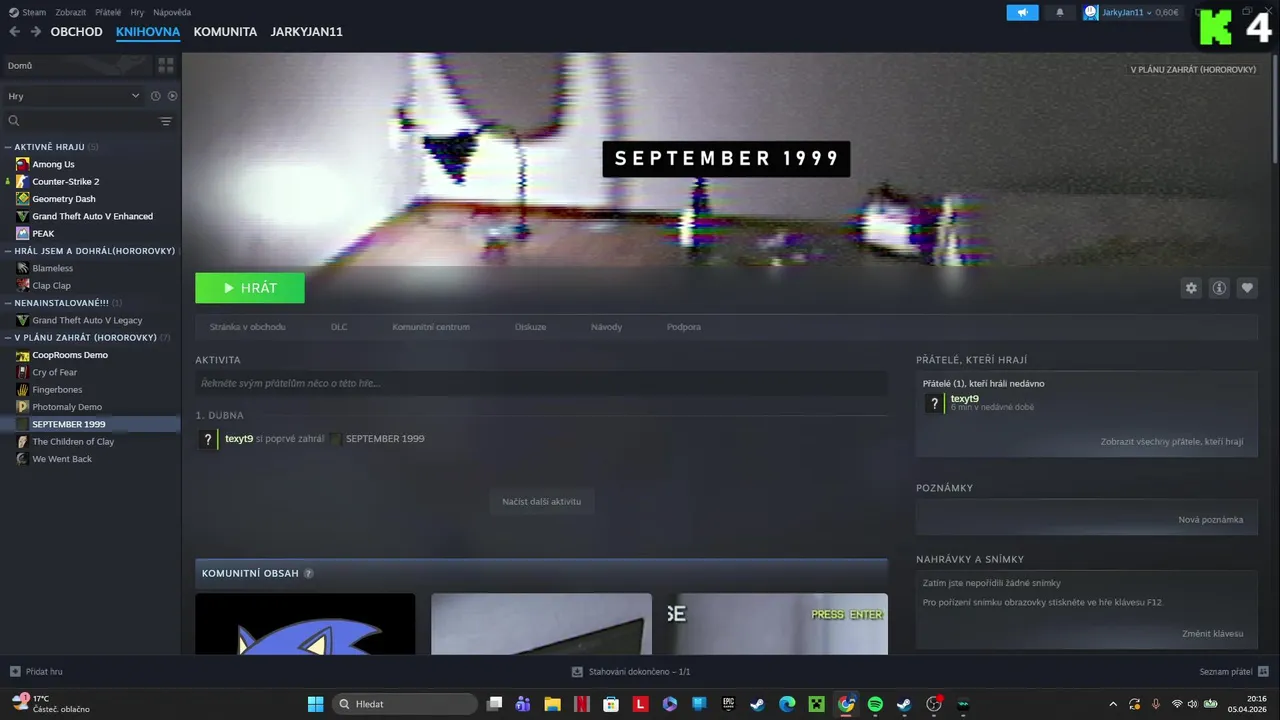Open the Hry library filter dropdown

73,96
